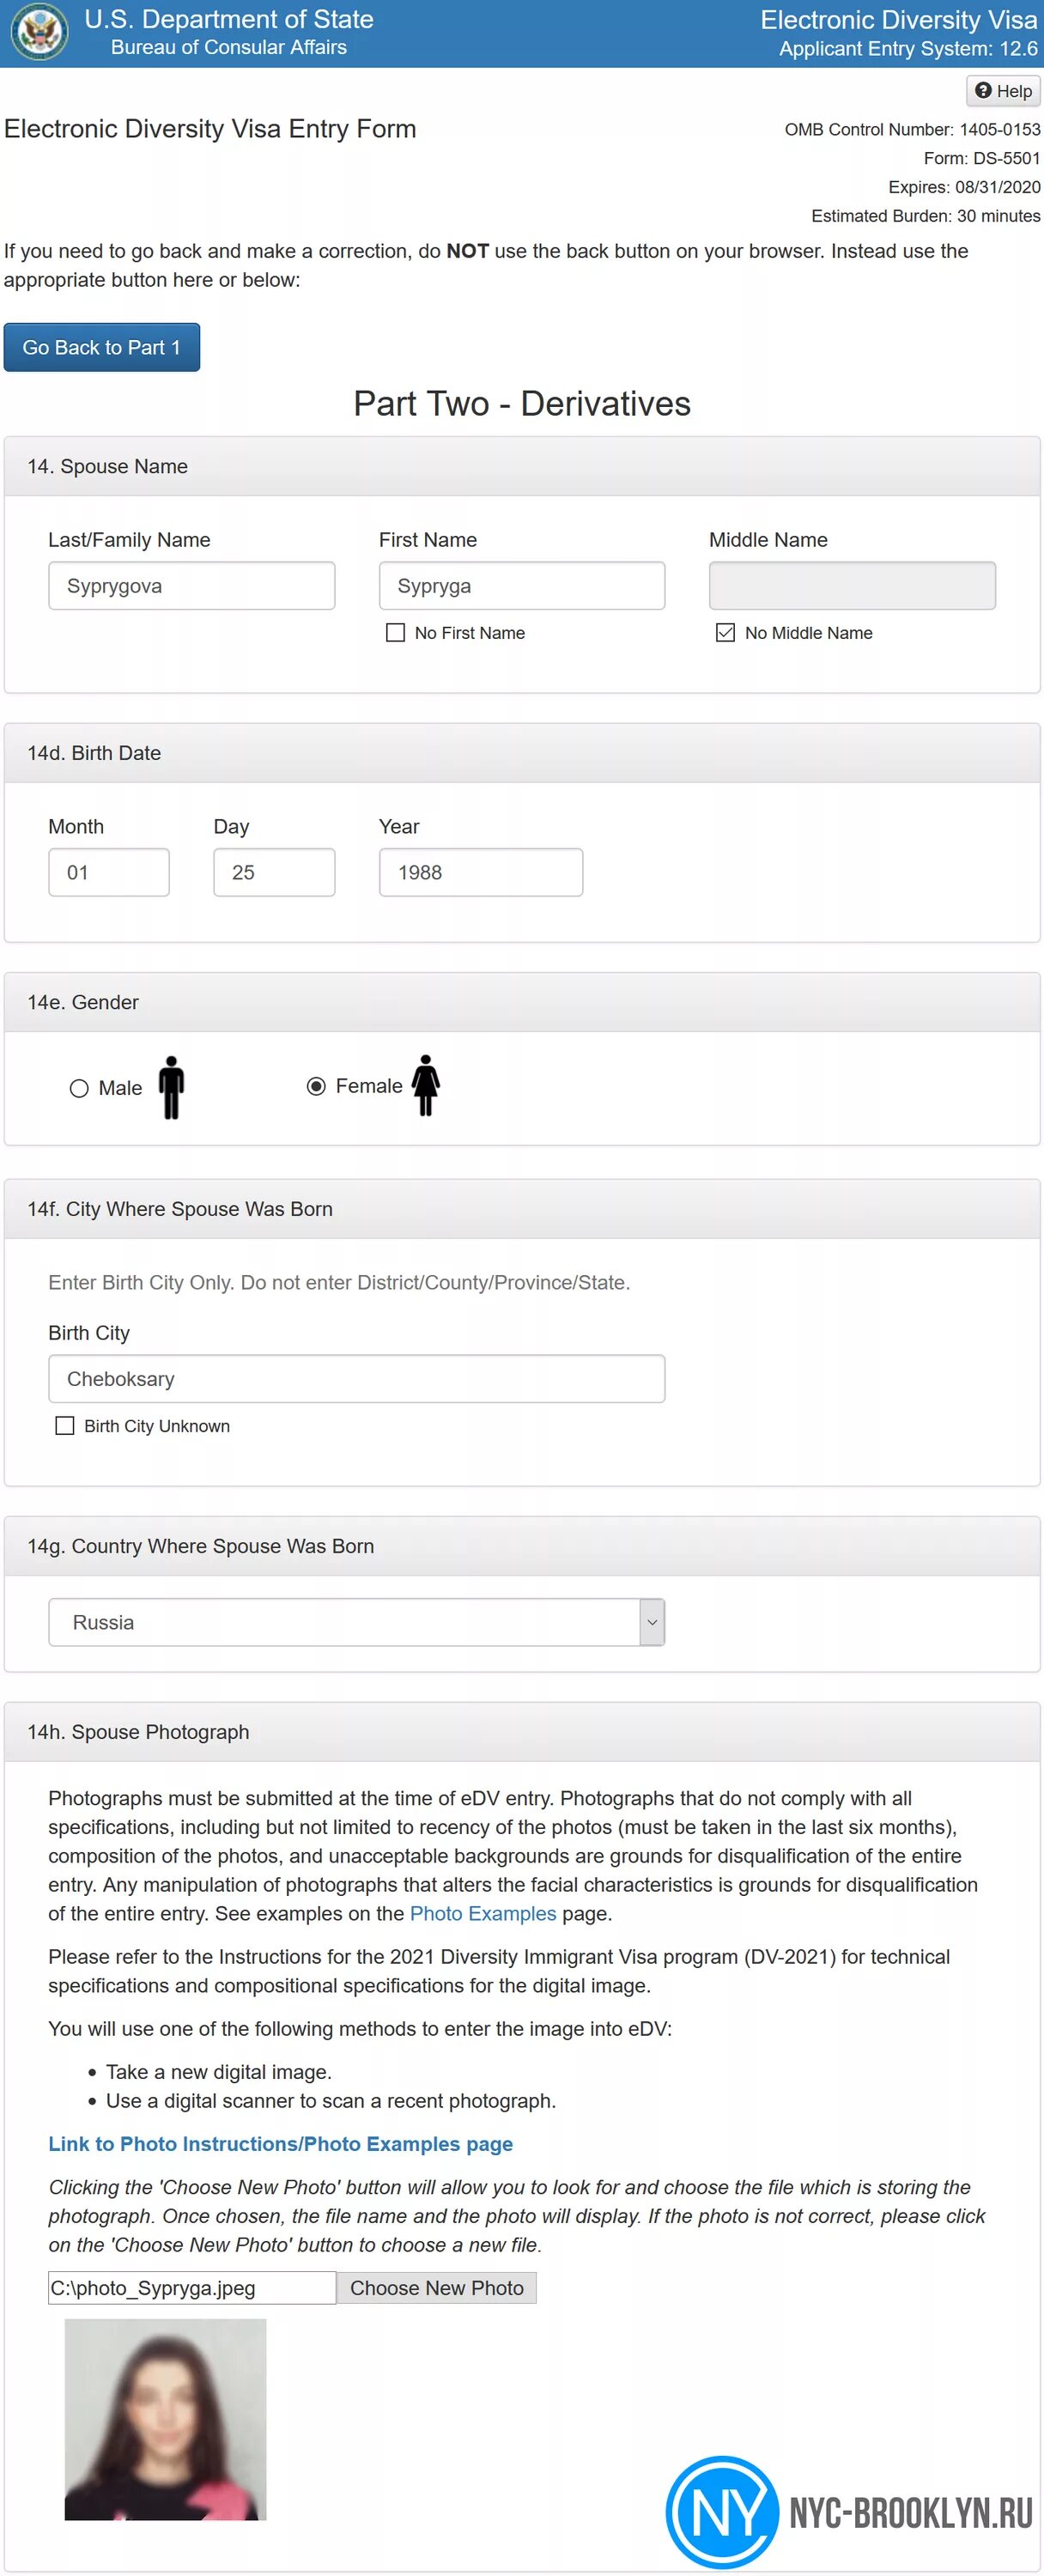Click the female figure icon

(x=426, y=1085)
